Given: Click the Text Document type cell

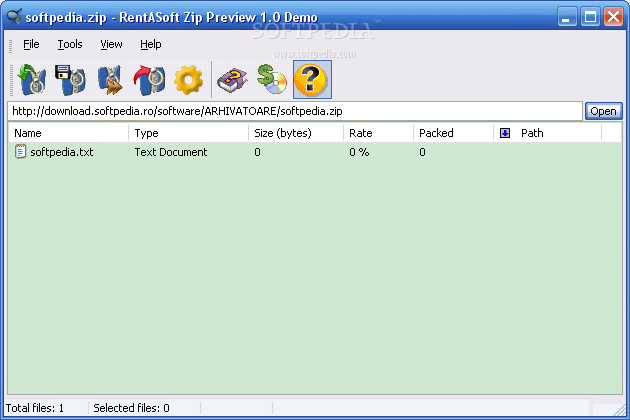Looking at the screenshot, I should [x=171, y=152].
